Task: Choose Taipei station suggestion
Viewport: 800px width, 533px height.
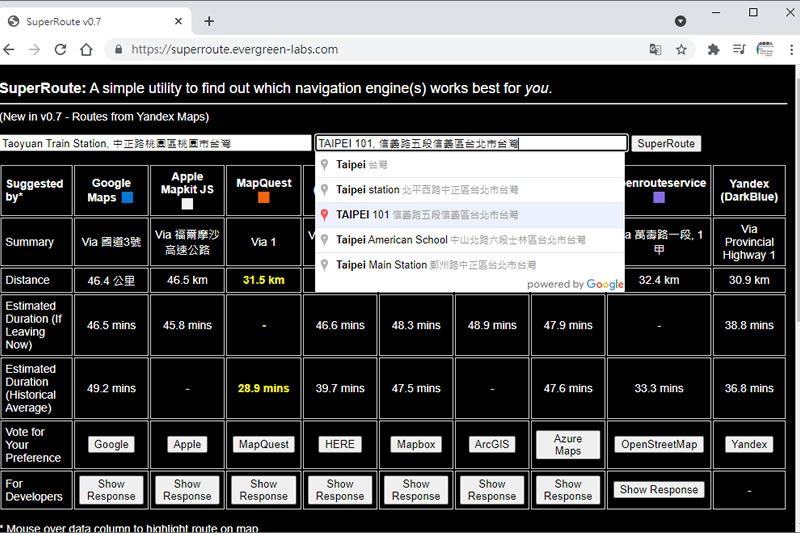Action: (x=470, y=190)
